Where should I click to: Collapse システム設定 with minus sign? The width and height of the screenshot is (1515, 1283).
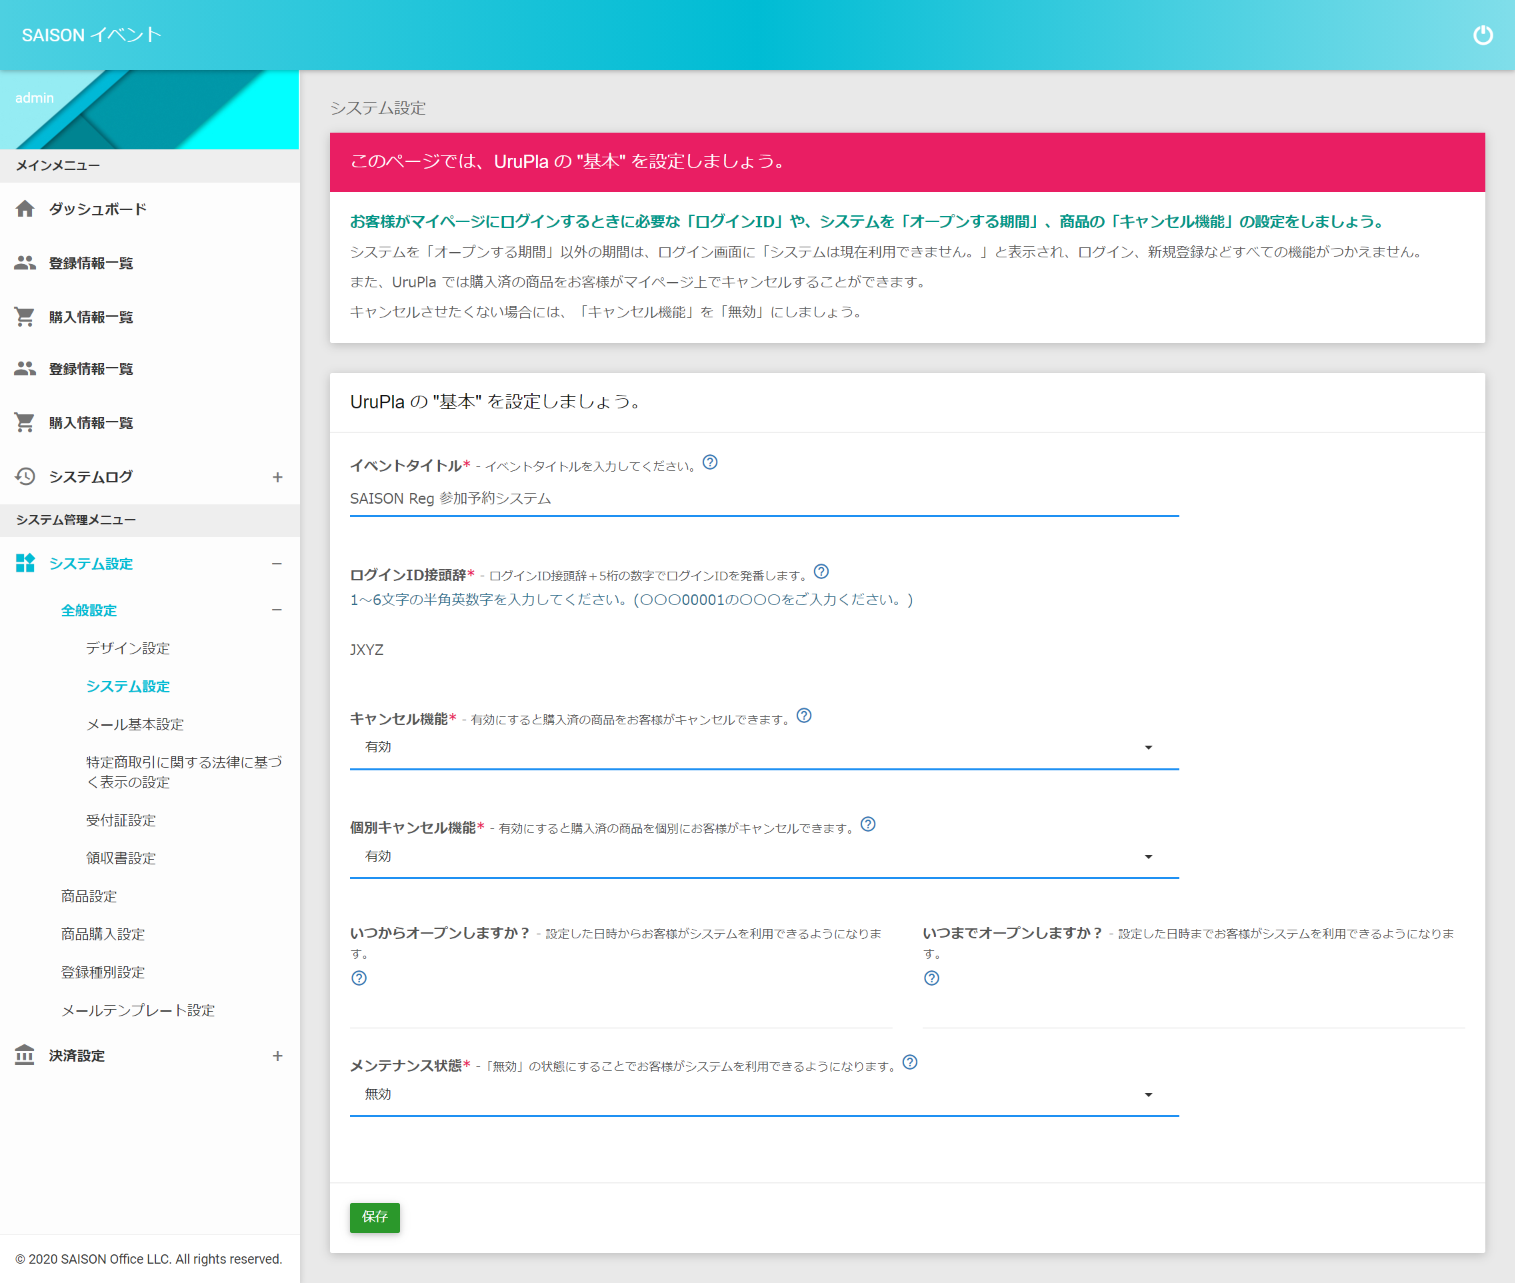pyautogui.click(x=277, y=564)
